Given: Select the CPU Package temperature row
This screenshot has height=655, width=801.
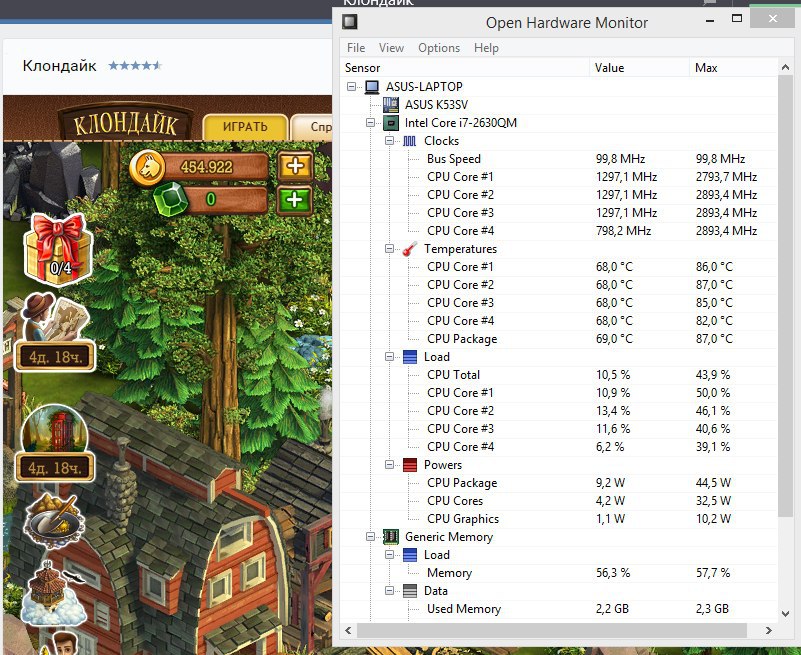Looking at the screenshot, I should pos(558,339).
